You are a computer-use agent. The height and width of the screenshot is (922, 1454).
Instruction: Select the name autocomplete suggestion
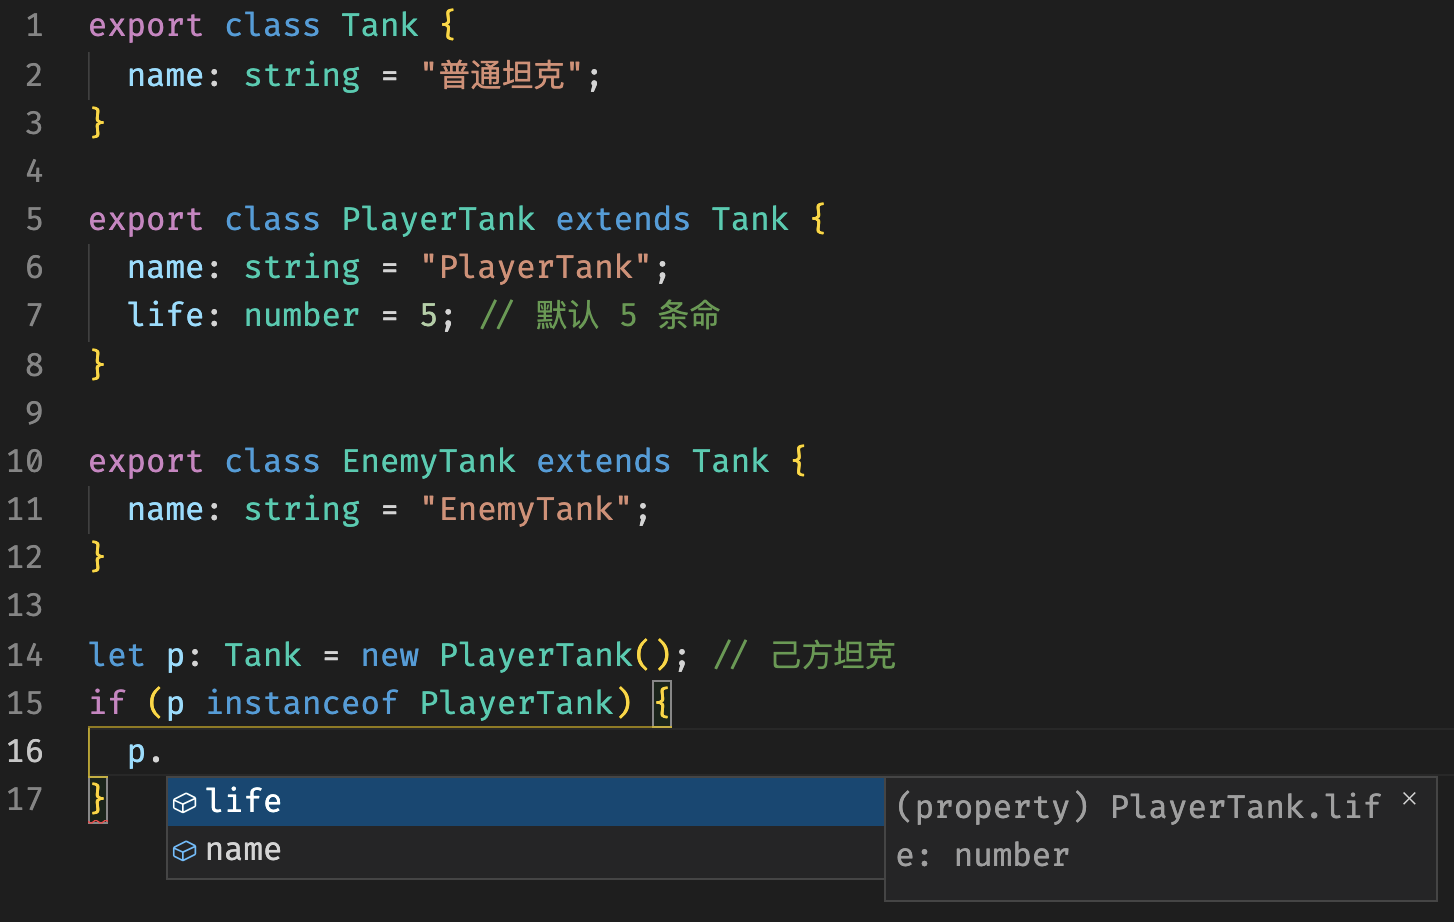point(526,850)
